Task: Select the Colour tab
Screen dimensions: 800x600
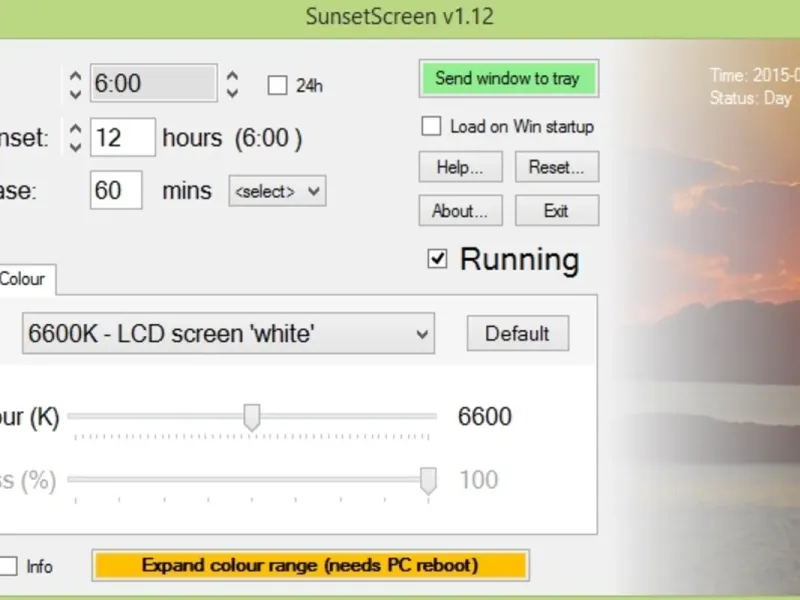Action: pyautogui.click(x=26, y=279)
